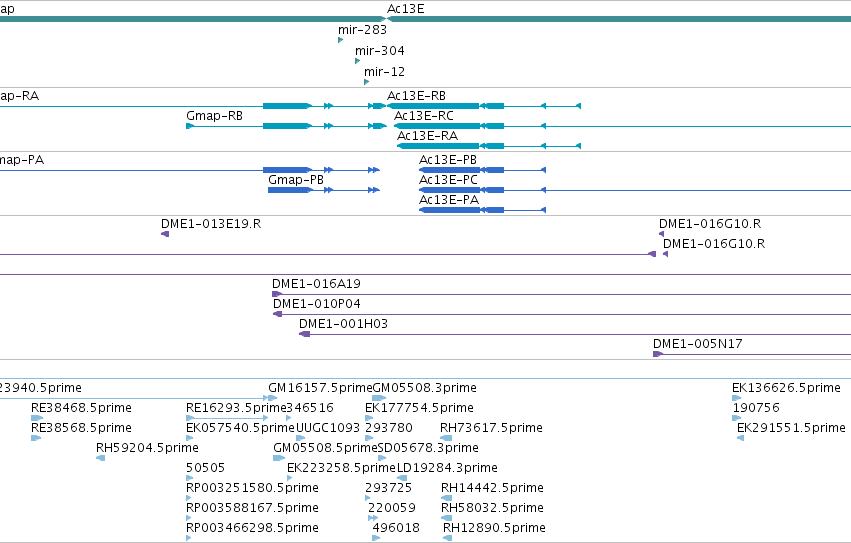Image resolution: width=851 pixels, height=543 pixels.
Task: Select the Ac13E-PB protein label
Action: [x=448, y=160]
